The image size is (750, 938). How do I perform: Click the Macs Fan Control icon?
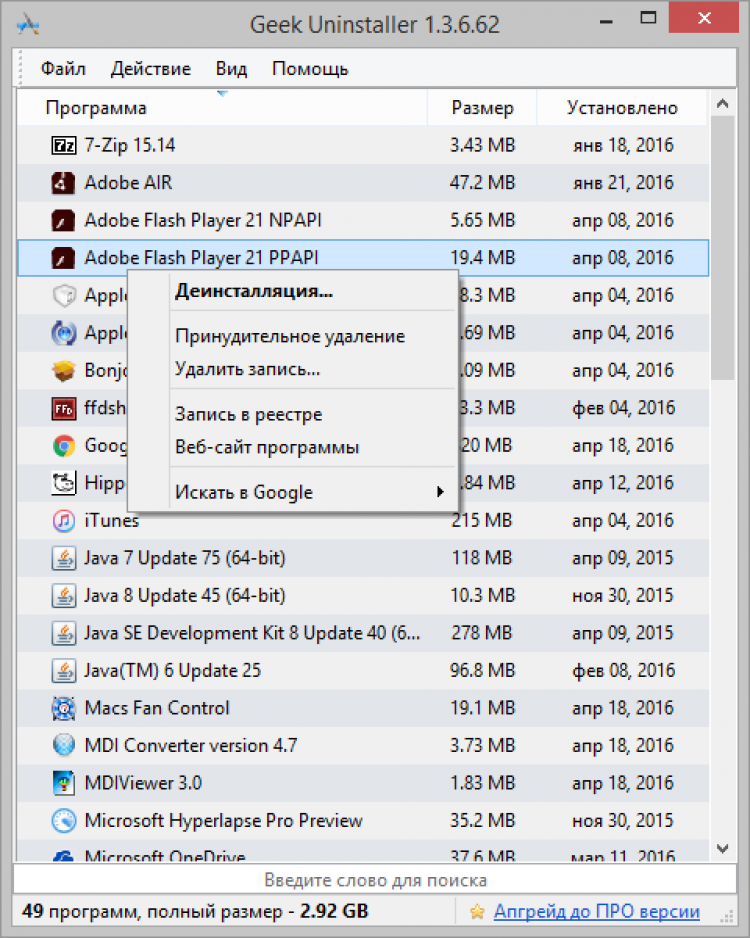click(63, 708)
